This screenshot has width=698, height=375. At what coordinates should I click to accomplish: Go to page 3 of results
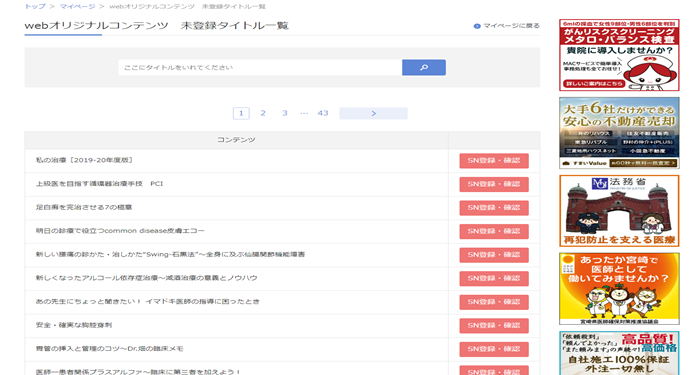[x=285, y=113]
